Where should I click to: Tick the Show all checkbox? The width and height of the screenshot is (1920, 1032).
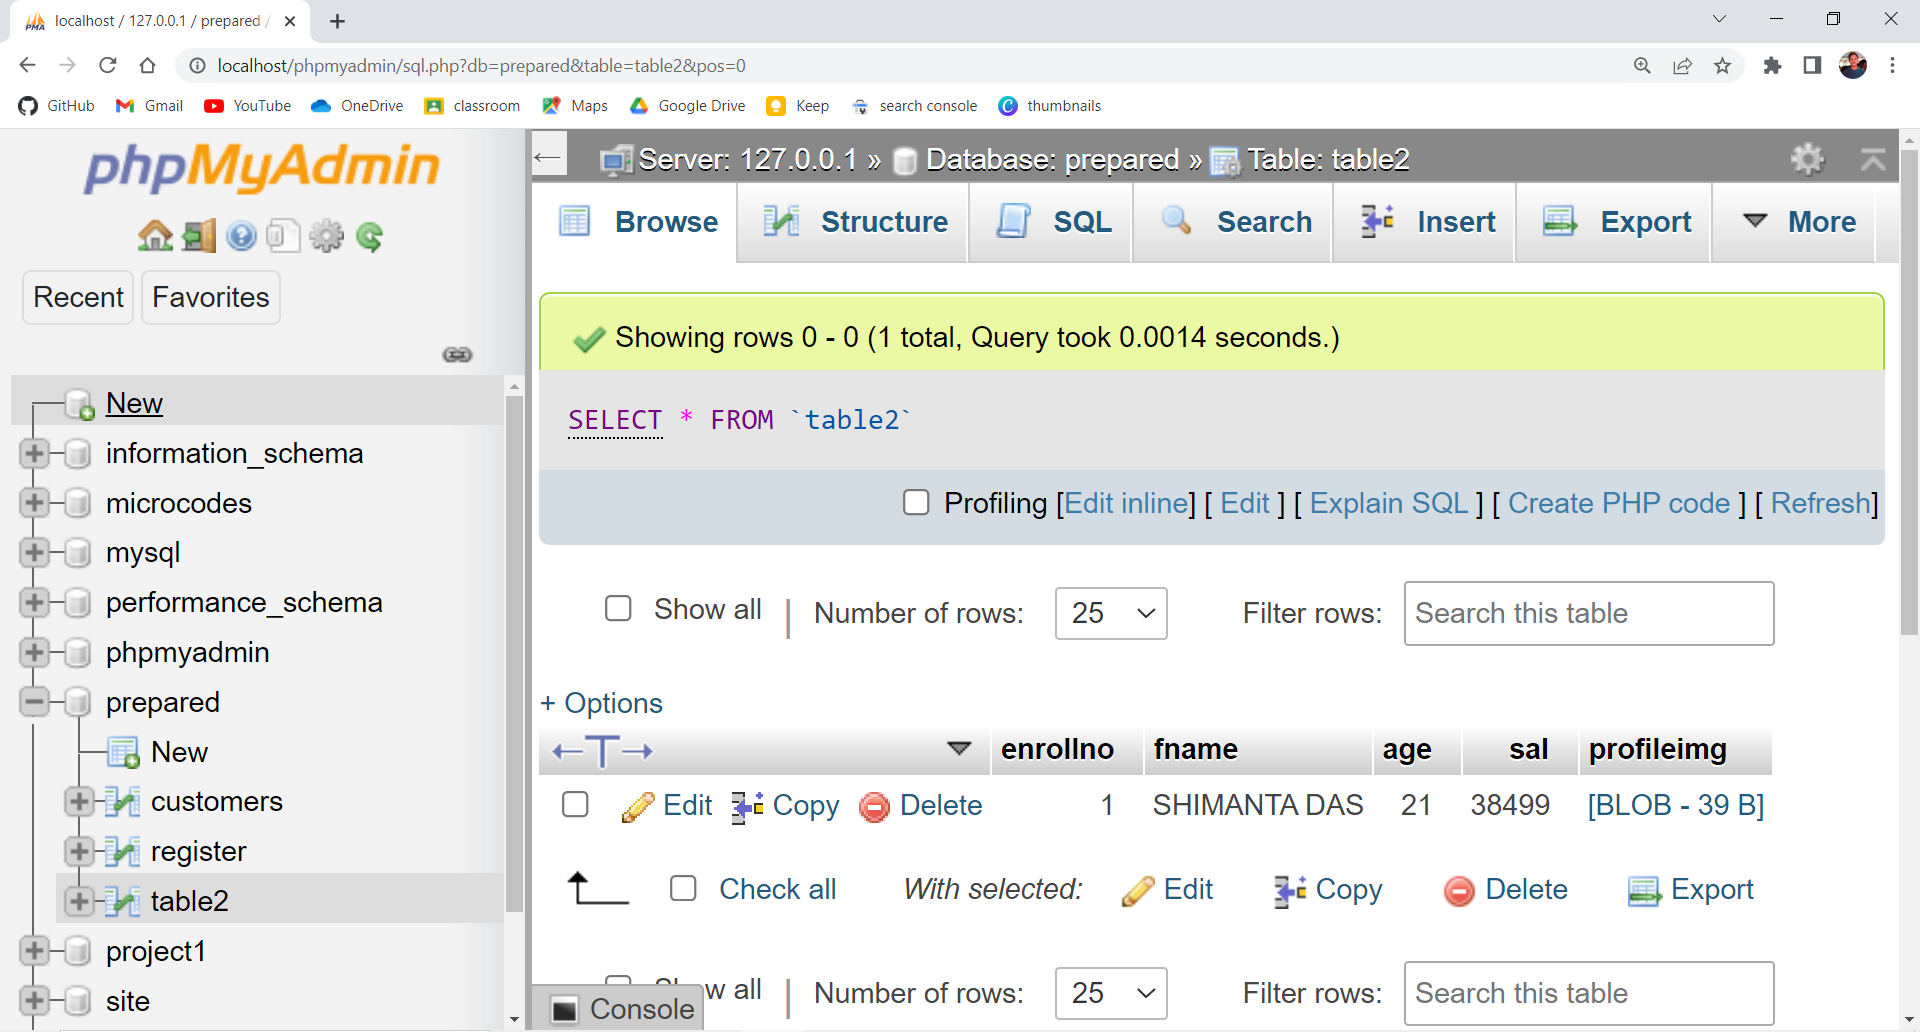click(x=618, y=609)
